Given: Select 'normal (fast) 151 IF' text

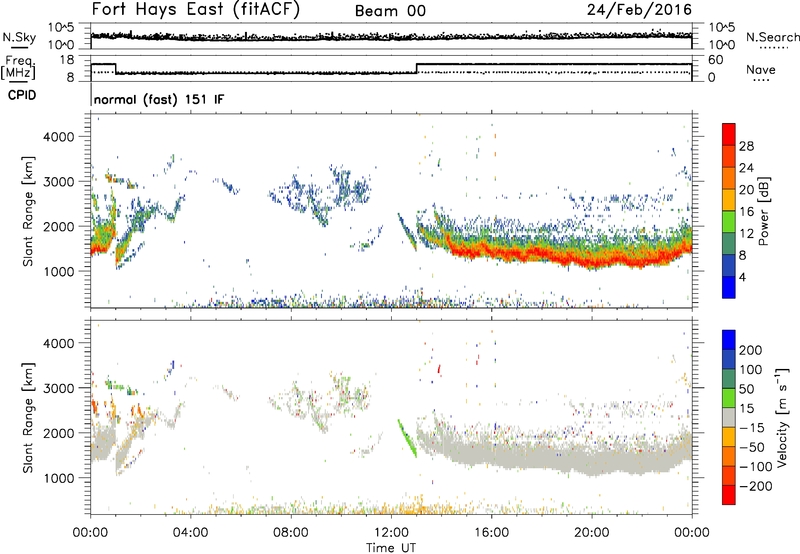Looking at the screenshot, I should (x=159, y=99).
